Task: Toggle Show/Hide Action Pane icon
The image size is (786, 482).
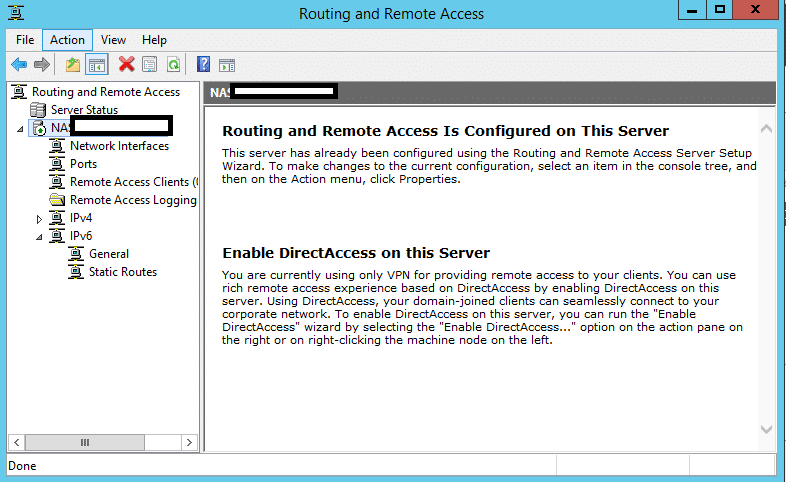Action: pos(227,65)
